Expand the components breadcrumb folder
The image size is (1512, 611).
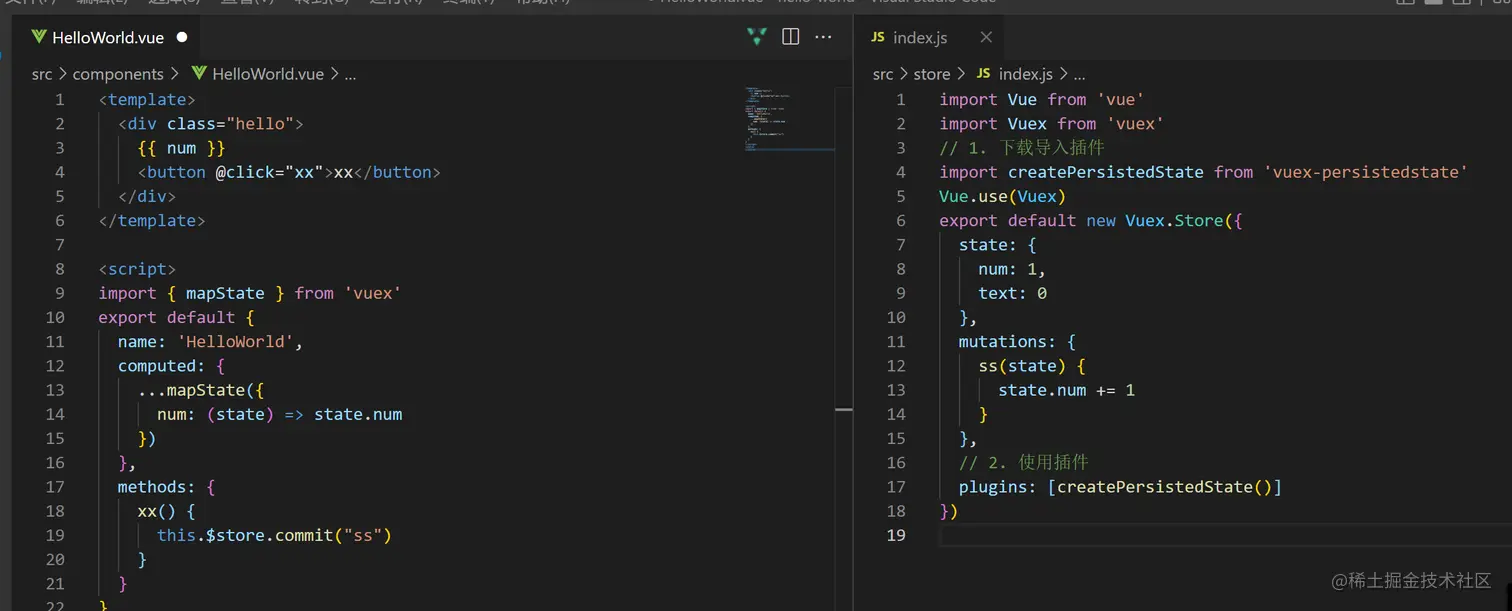[x=118, y=74]
